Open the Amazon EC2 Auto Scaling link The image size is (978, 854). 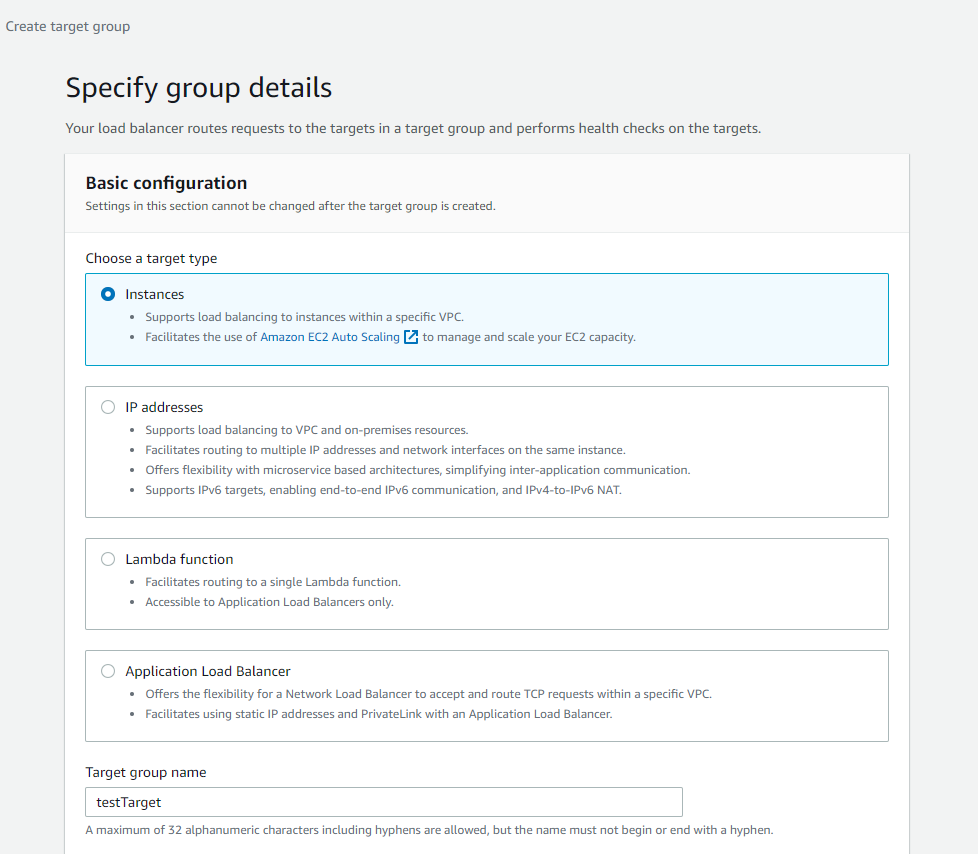330,337
